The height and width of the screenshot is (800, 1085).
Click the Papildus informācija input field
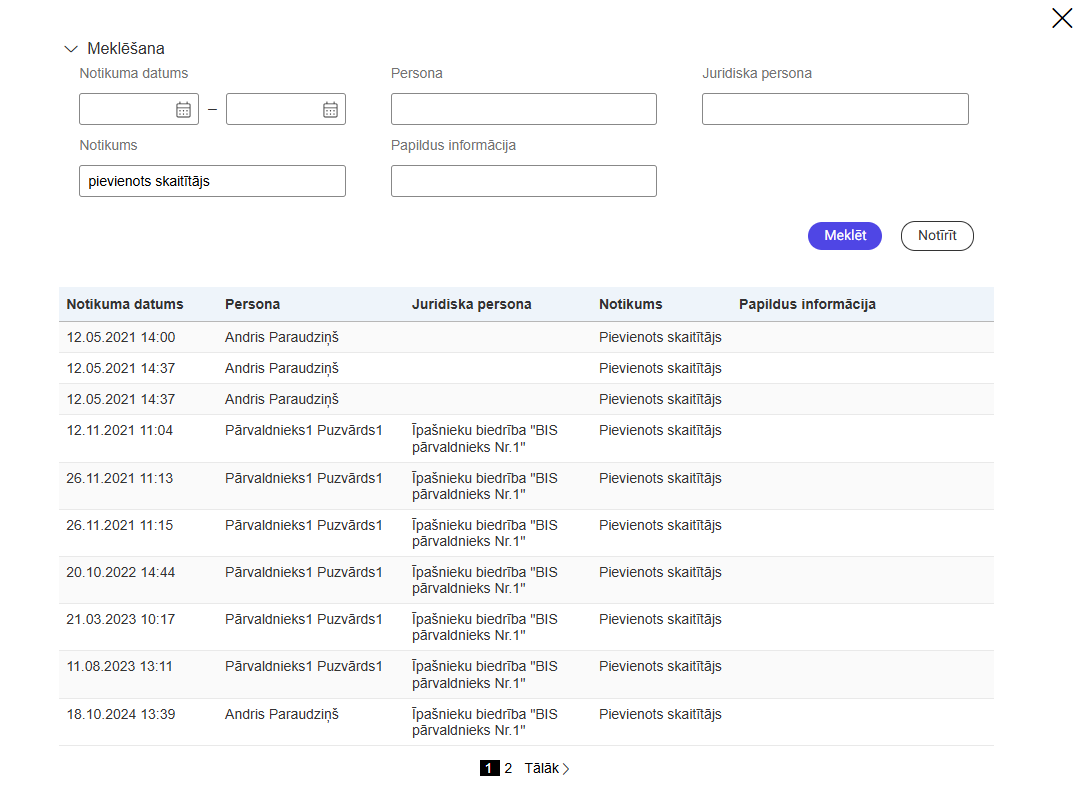[523, 181]
